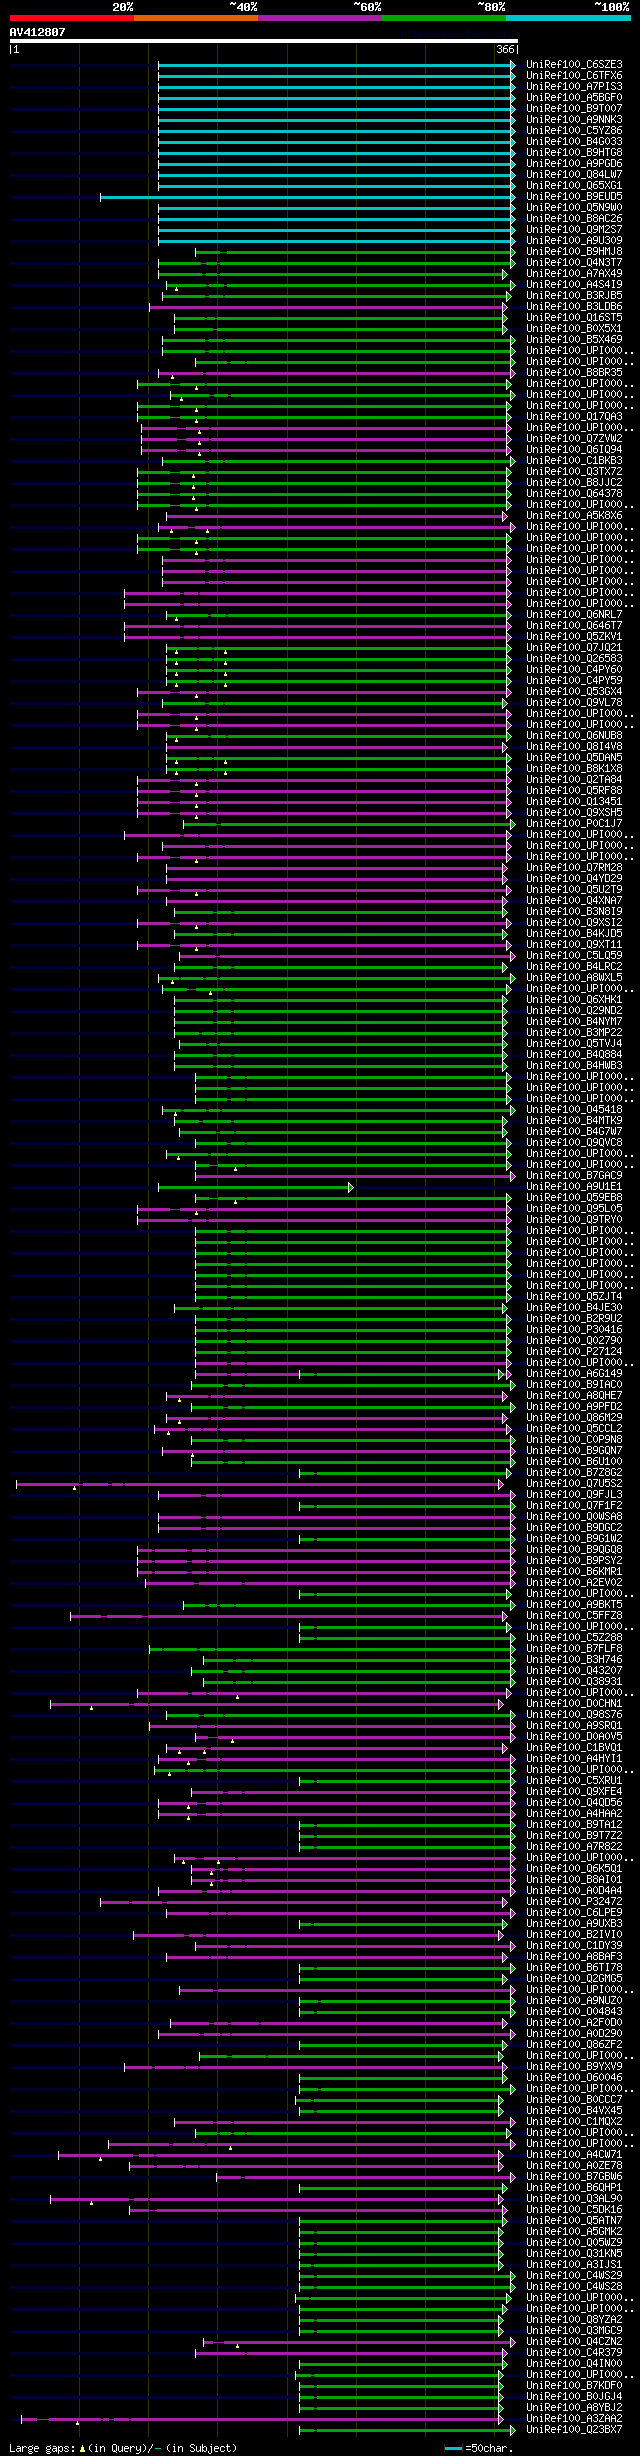
Task: Select the UniRef100_Q59EB8 label
Action: tap(574, 1198)
